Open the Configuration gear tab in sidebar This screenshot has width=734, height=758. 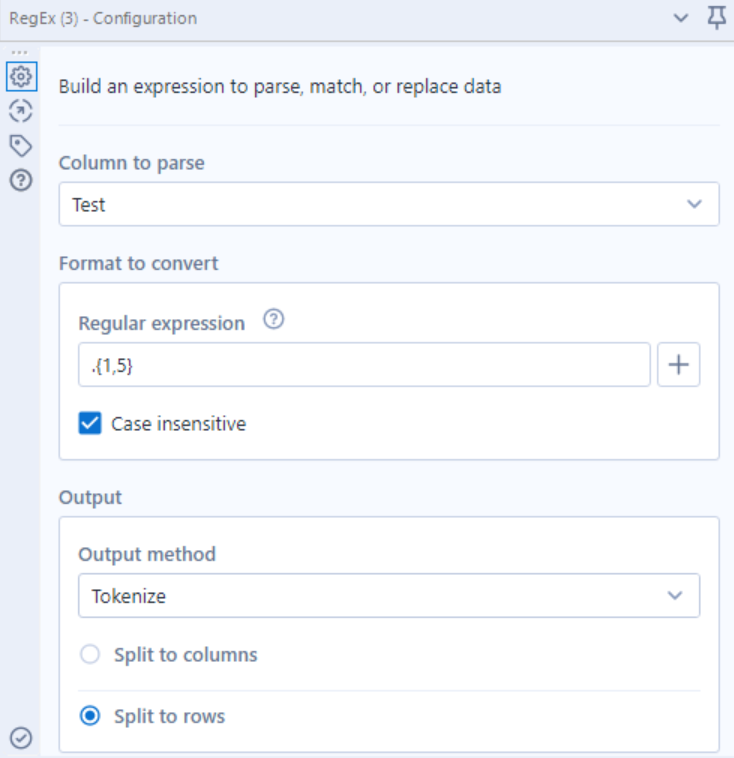tap(21, 76)
